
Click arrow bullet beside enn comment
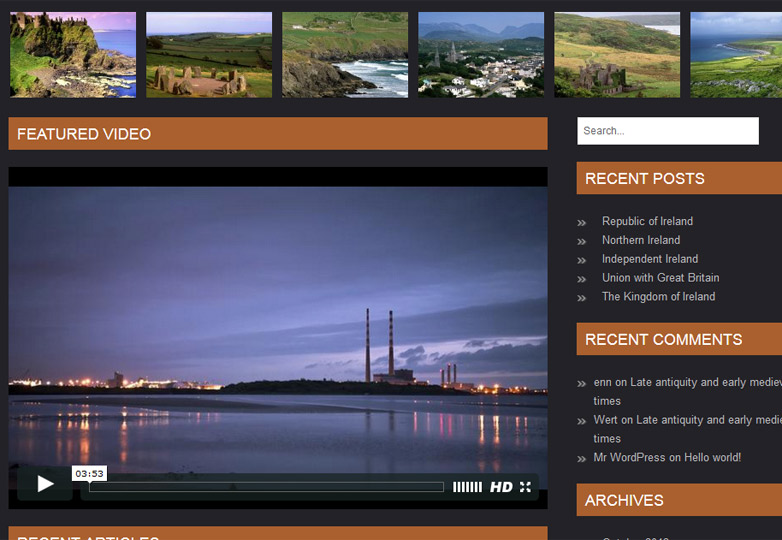[x=582, y=384]
